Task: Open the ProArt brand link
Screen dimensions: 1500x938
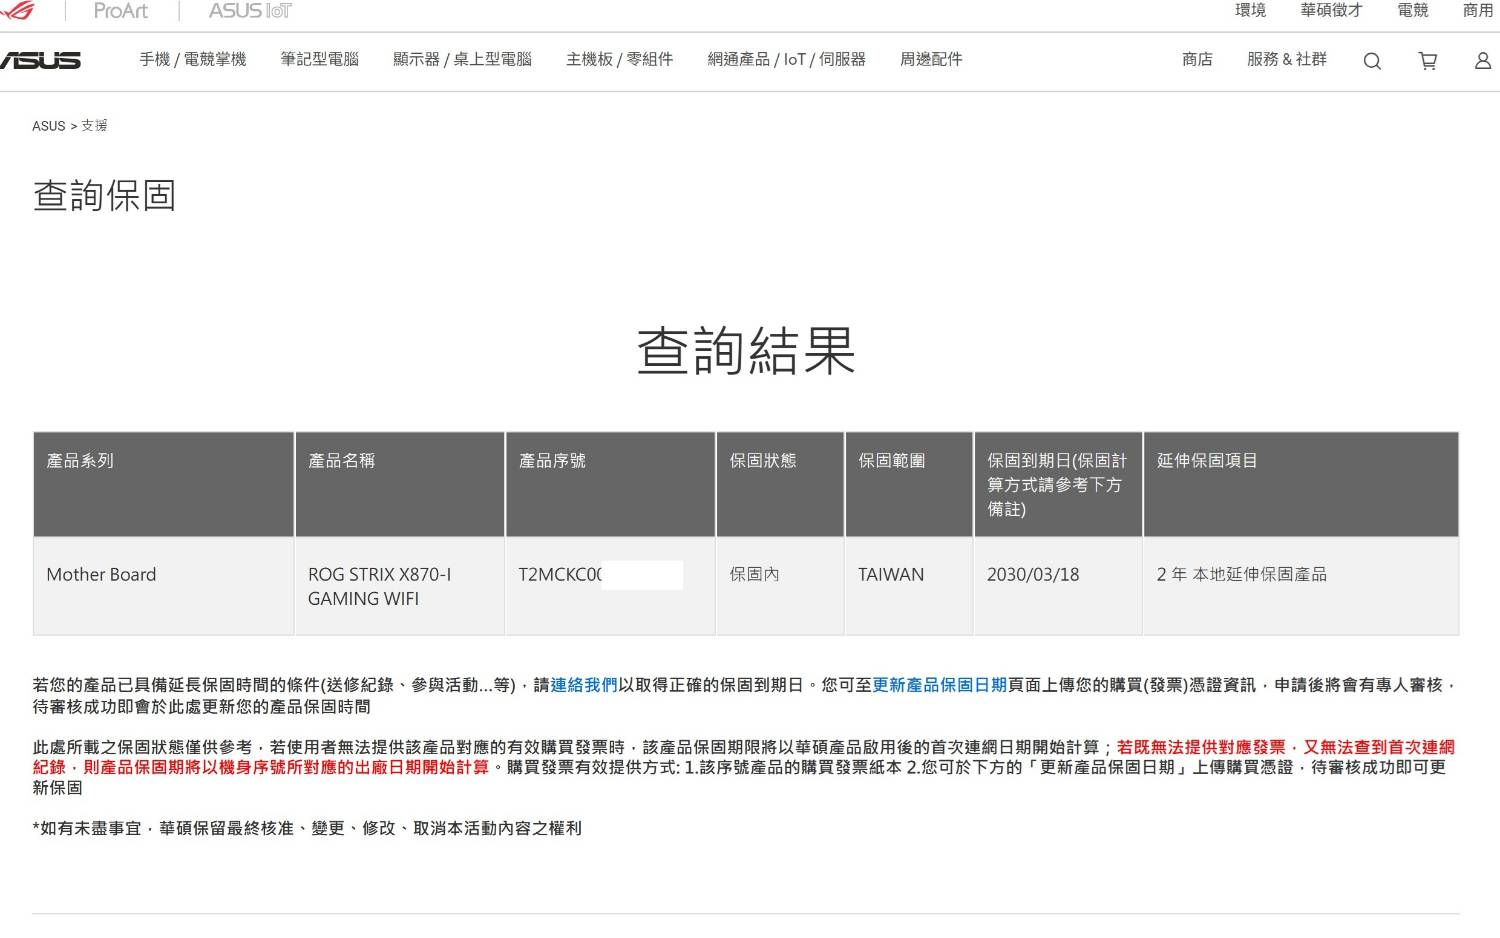Action: pos(120,11)
